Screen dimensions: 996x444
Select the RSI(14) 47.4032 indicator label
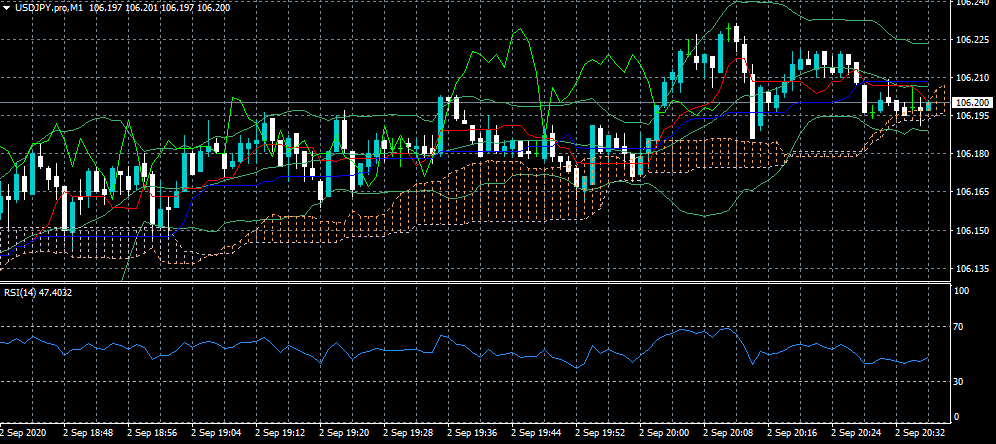point(40,293)
